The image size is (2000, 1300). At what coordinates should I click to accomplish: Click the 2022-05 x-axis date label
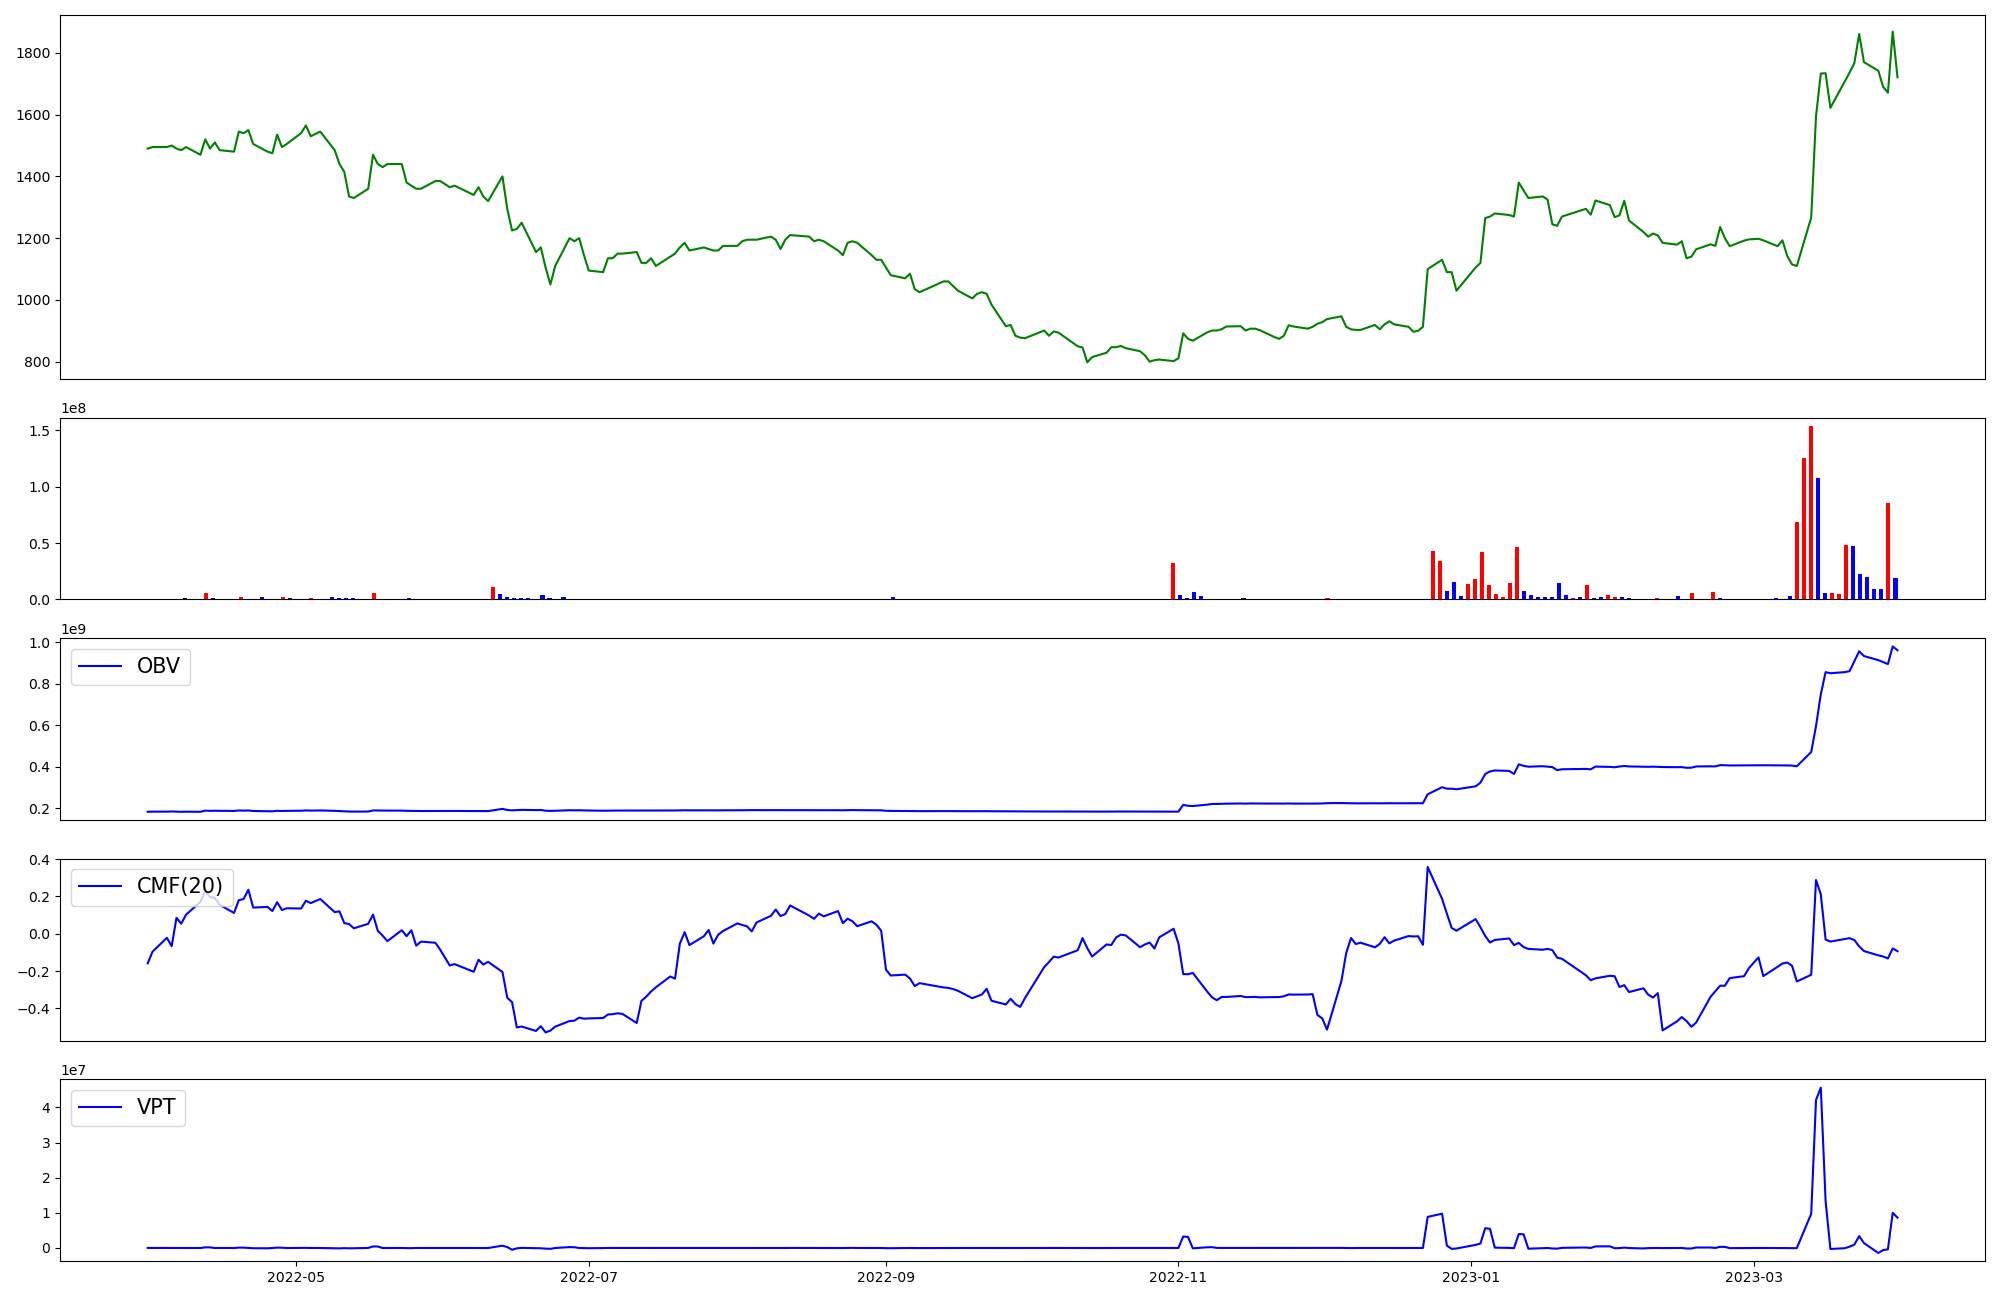pos(297,1277)
